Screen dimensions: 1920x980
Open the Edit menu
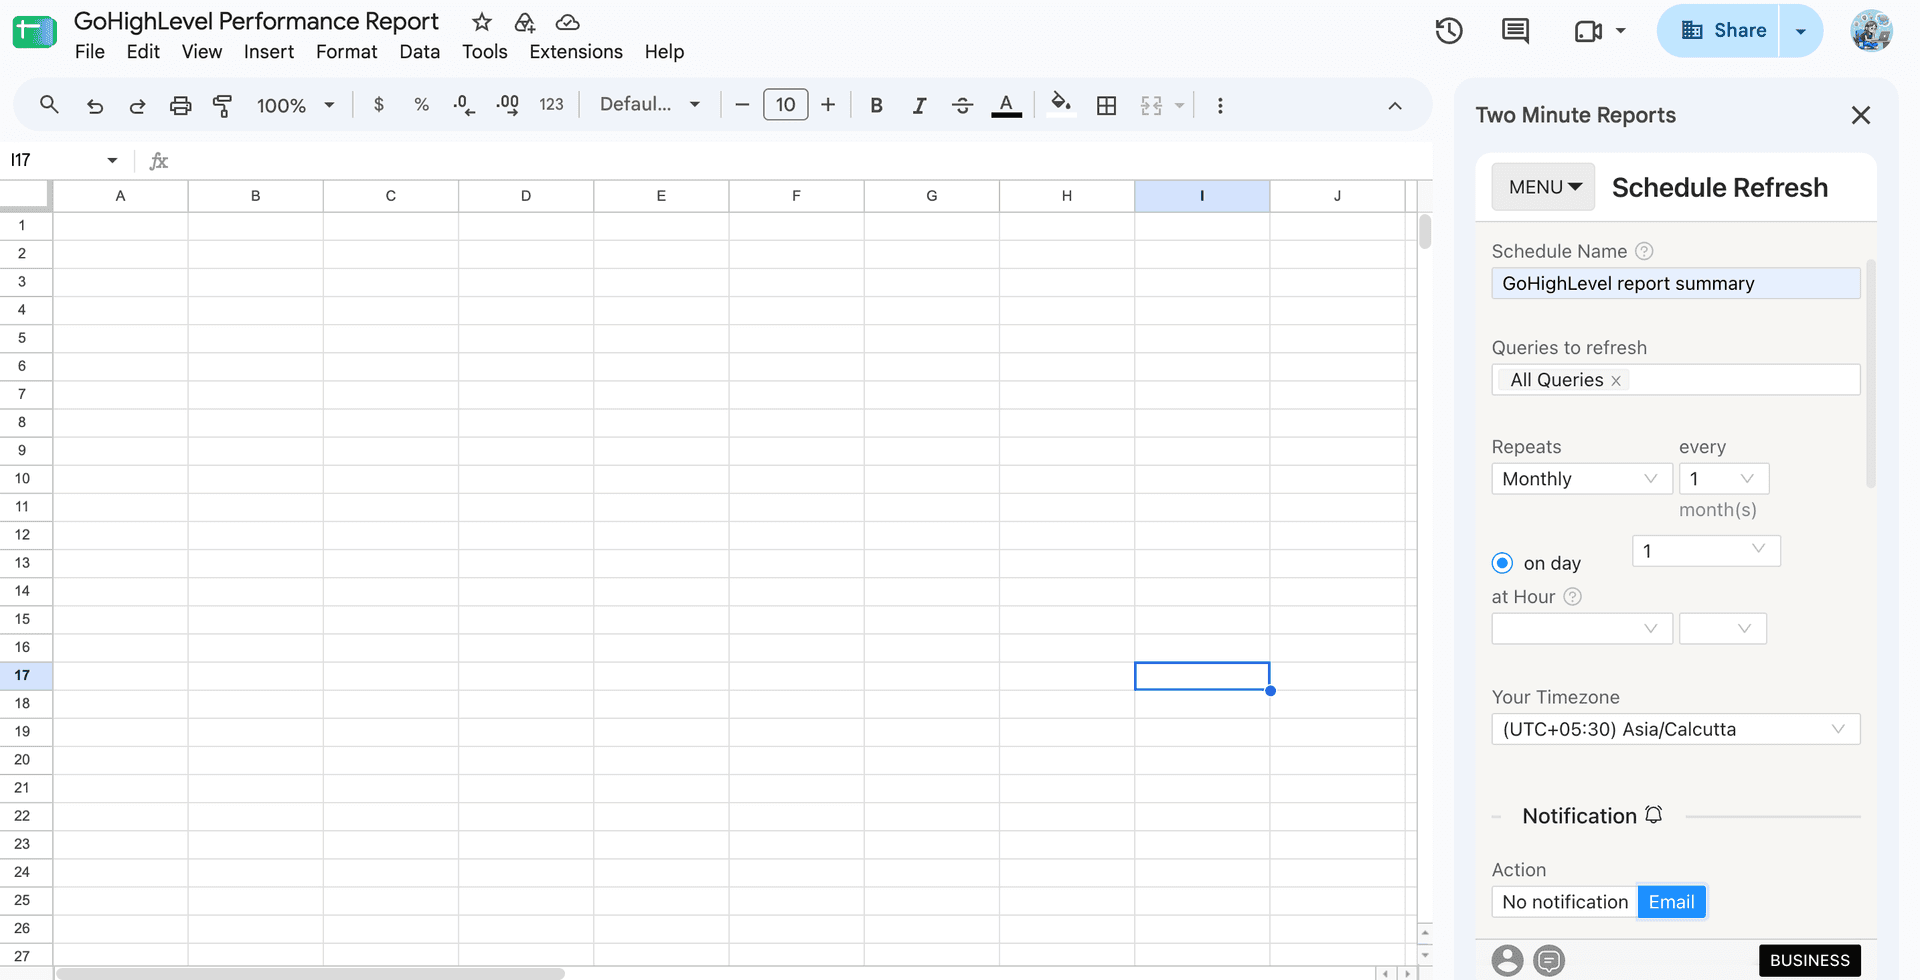(x=143, y=52)
